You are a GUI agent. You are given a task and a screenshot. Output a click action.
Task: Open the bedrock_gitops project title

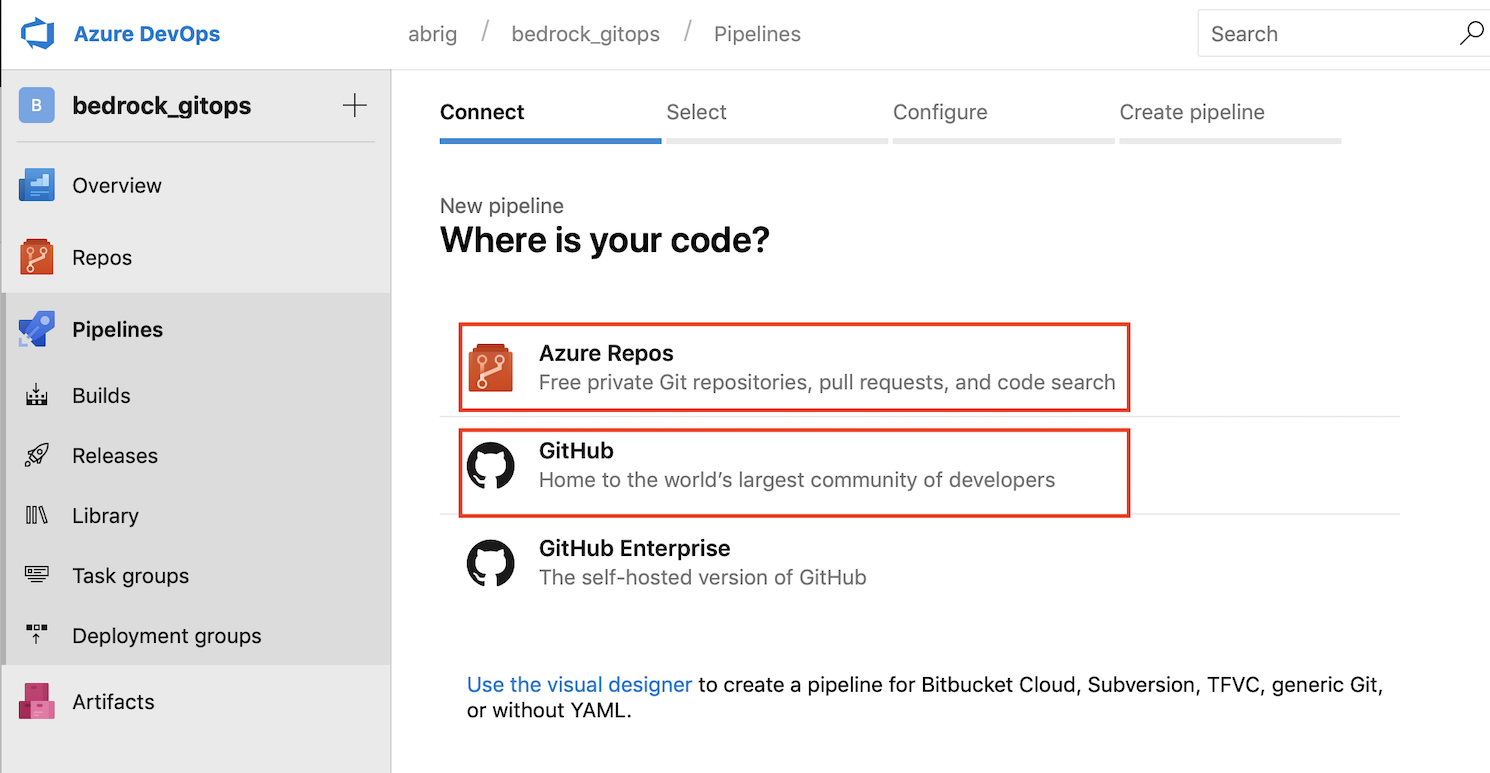tap(162, 106)
